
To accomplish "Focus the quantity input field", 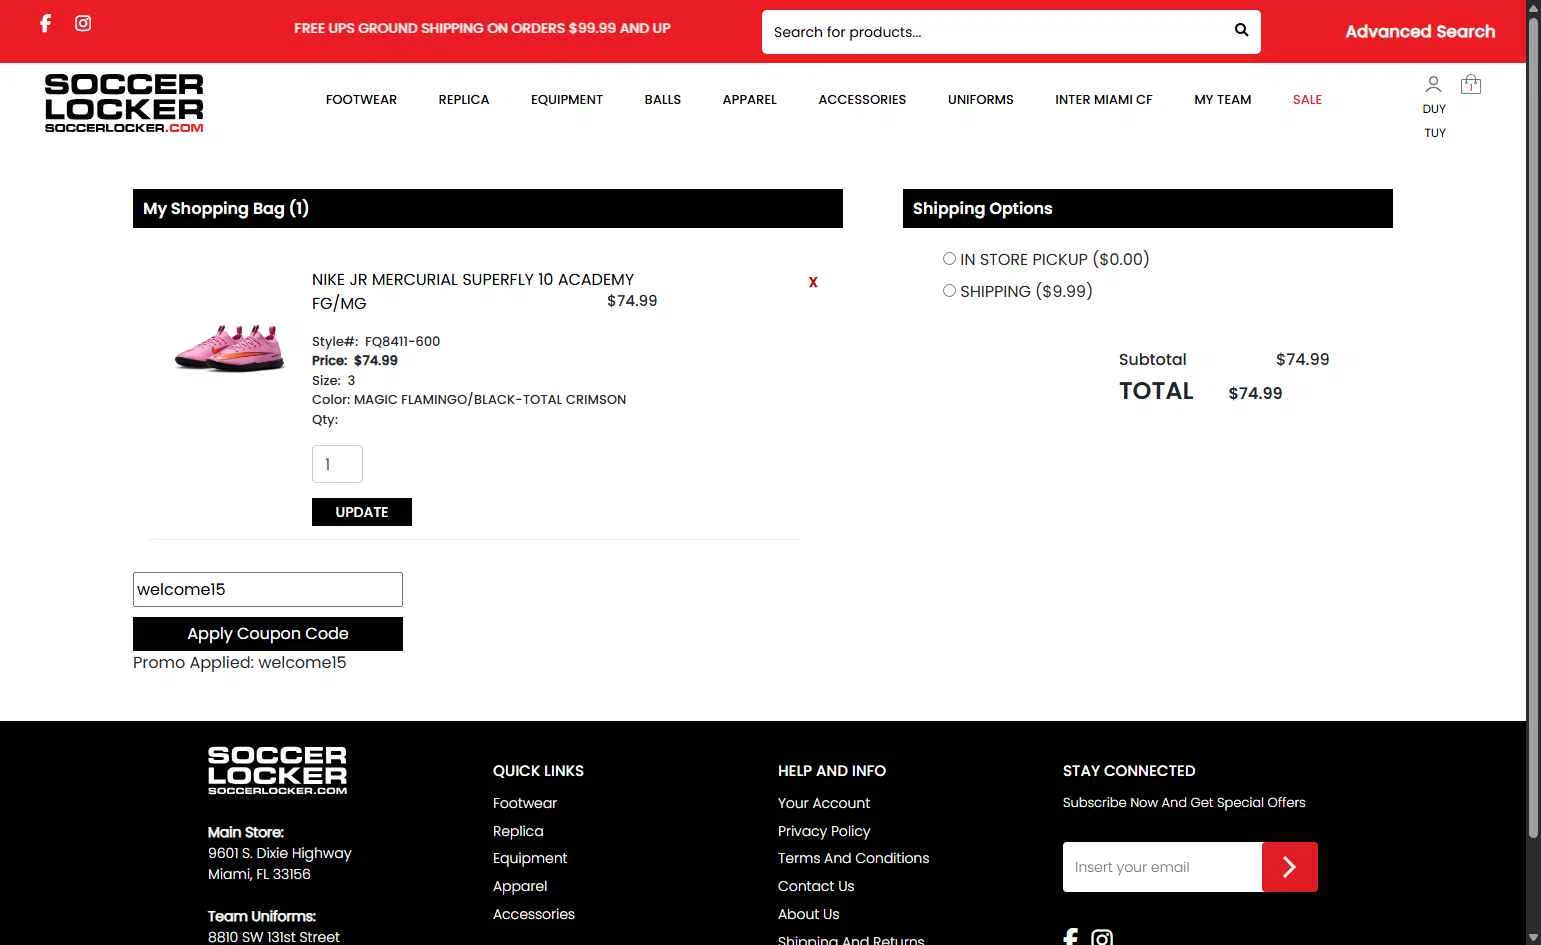I will click(337, 464).
